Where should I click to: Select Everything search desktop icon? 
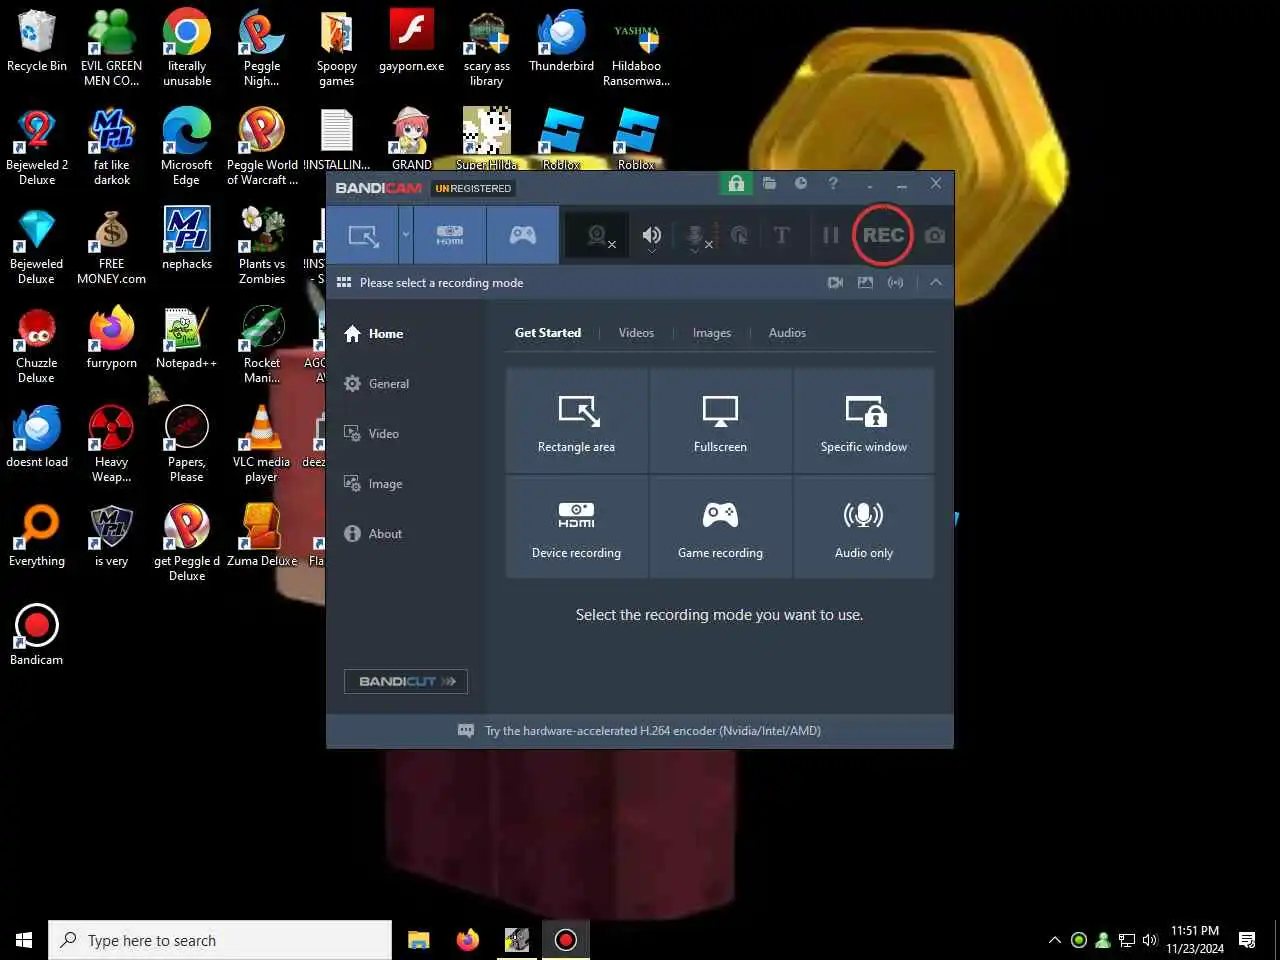coord(37,536)
